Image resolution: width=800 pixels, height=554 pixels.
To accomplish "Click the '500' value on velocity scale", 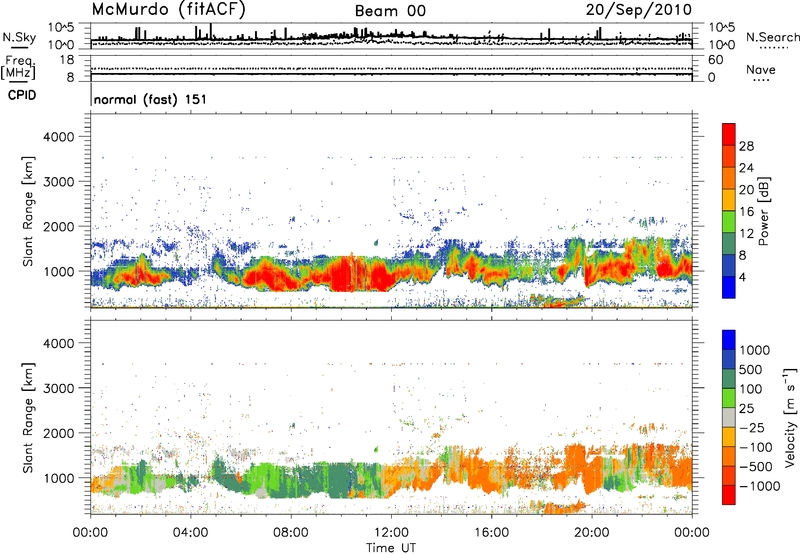I will pyautogui.click(x=751, y=370).
